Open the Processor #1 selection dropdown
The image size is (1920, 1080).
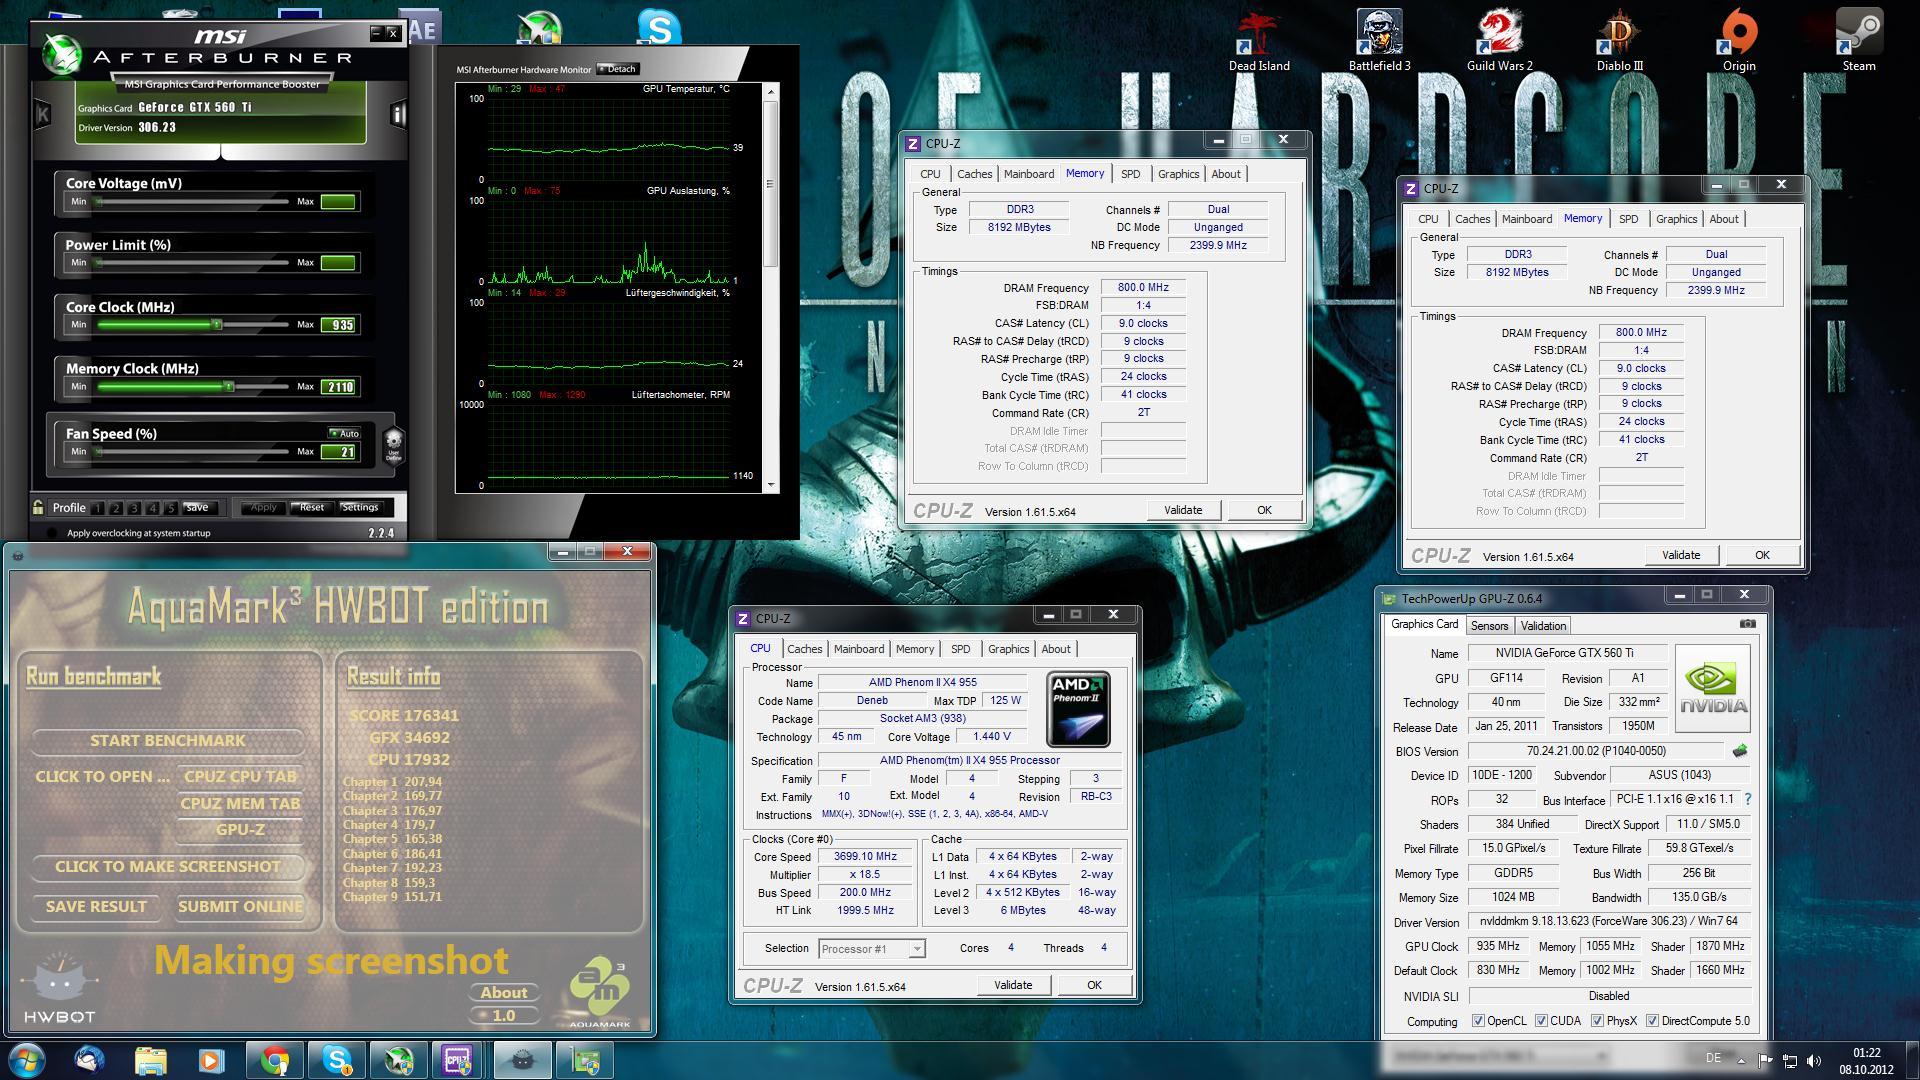(x=871, y=948)
